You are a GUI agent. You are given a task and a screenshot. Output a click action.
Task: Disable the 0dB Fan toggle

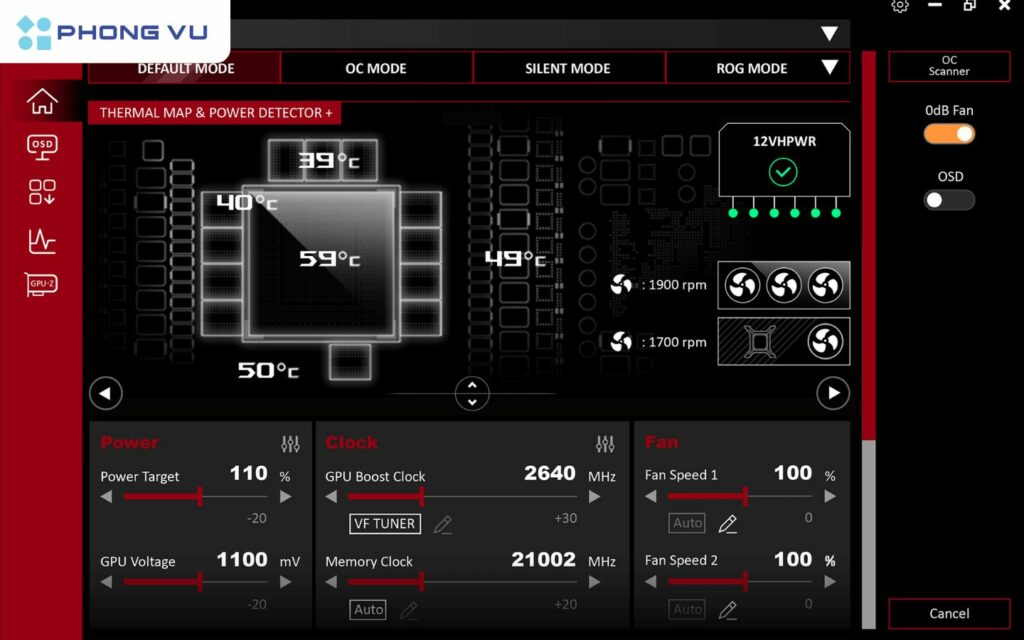click(948, 133)
